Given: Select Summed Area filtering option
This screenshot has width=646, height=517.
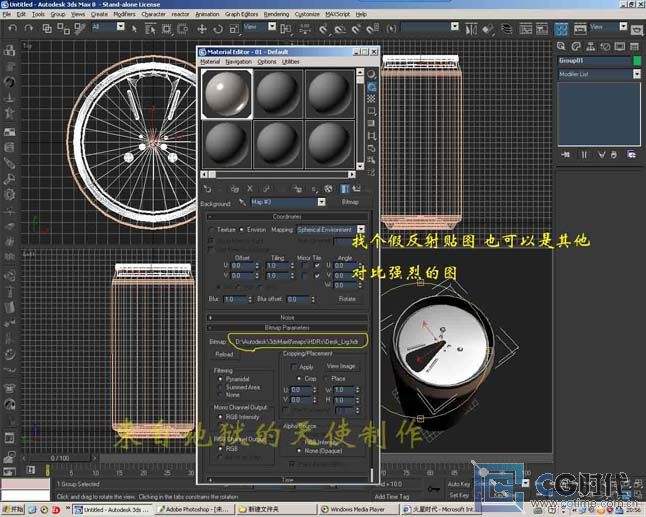Looking at the screenshot, I should click(220, 387).
